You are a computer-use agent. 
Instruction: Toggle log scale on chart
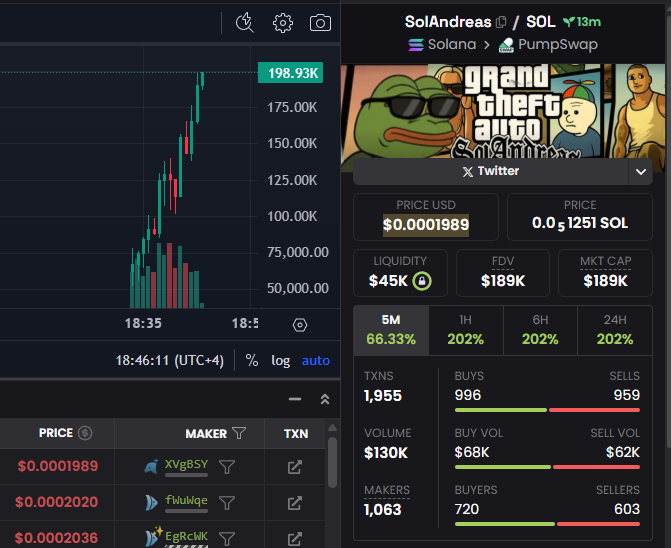(280, 361)
